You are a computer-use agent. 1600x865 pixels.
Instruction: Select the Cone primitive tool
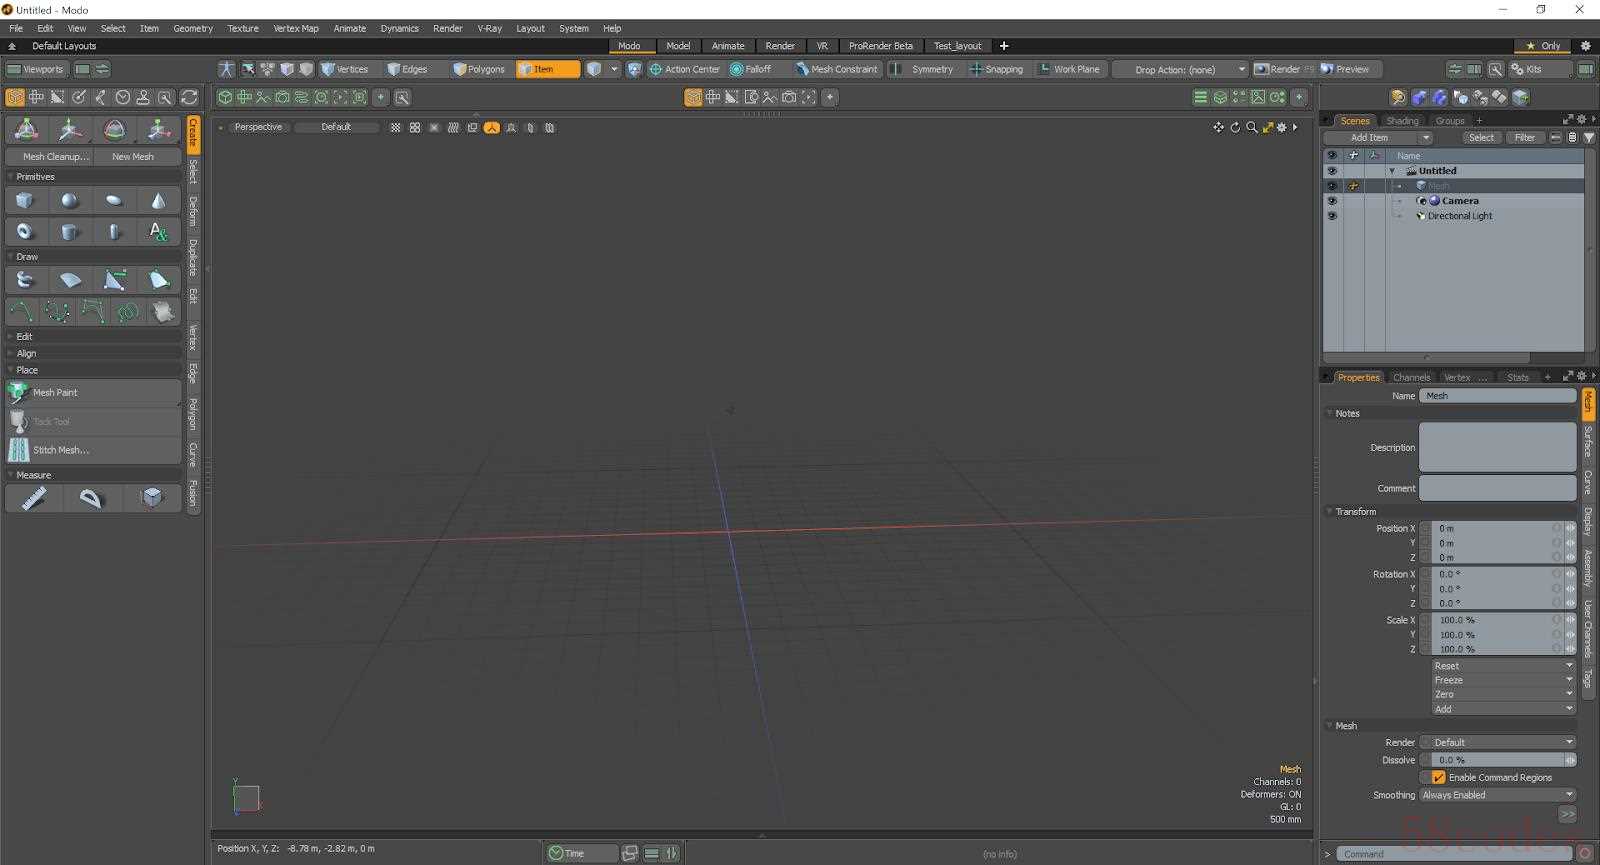[158, 201]
